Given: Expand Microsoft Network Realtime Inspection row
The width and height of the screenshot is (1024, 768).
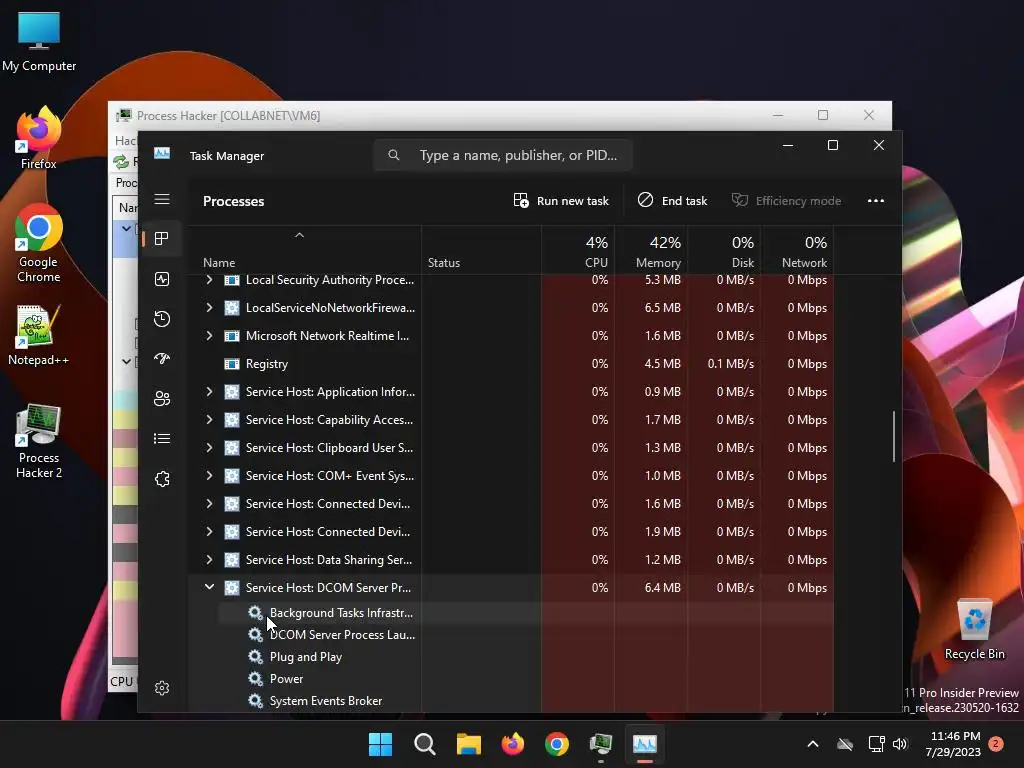Looking at the screenshot, I should tap(209, 336).
